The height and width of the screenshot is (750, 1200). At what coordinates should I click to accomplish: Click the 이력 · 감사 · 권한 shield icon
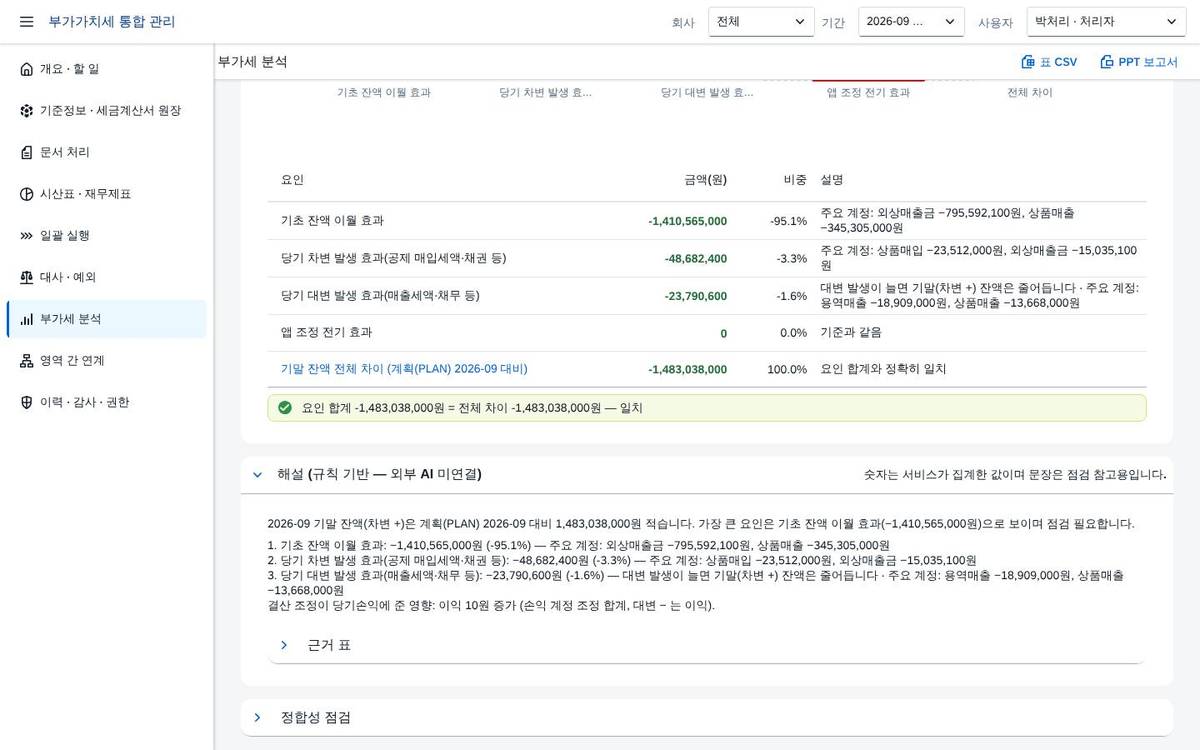[x=27, y=402]
